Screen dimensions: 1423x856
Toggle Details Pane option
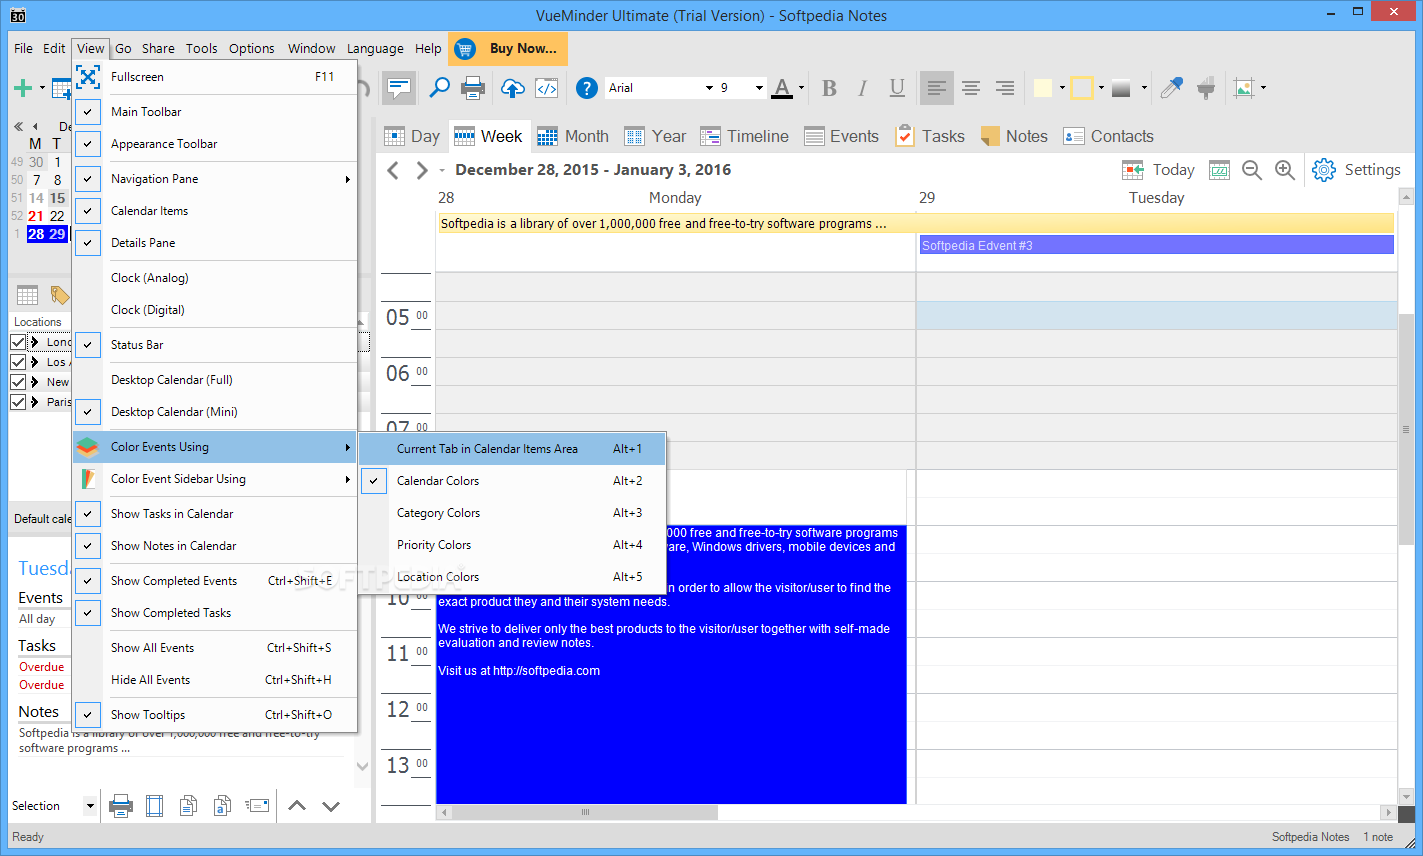pos(88,243)
